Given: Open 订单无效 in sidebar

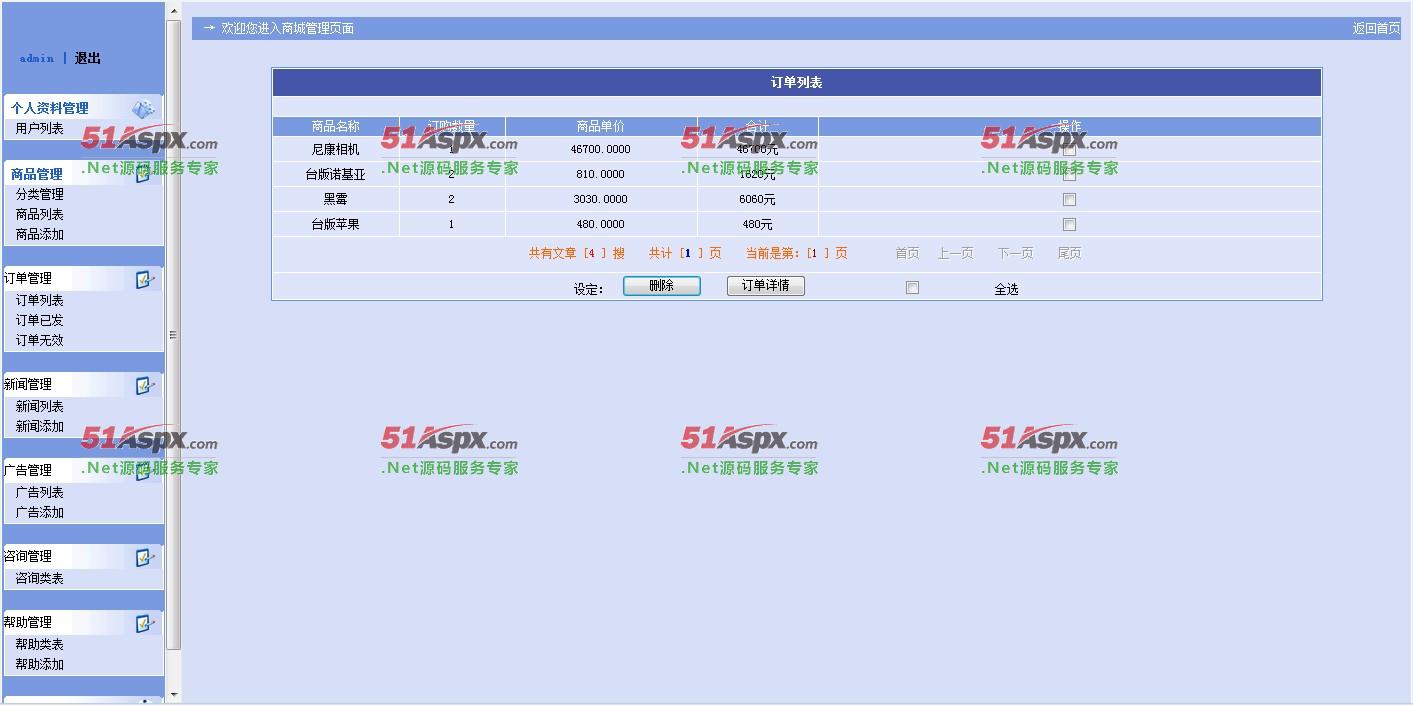Looking at the screenshot, I should coord(40,340).
